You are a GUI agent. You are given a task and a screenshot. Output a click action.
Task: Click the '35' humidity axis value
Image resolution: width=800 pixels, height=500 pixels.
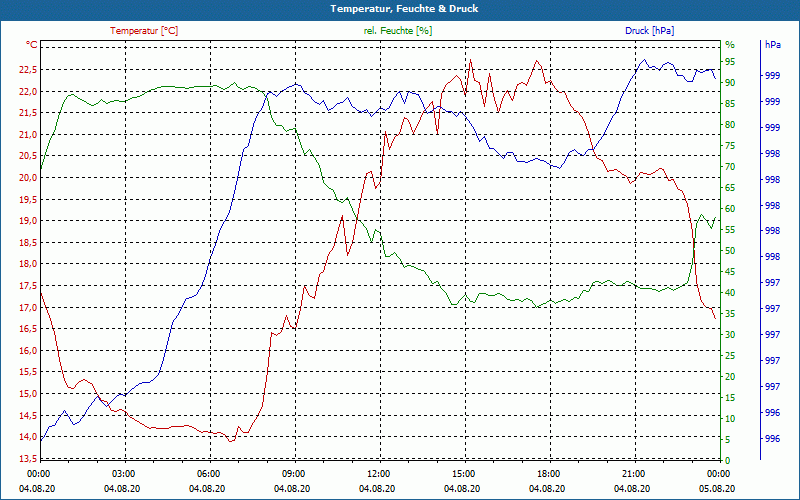click(x=730, y=314)
